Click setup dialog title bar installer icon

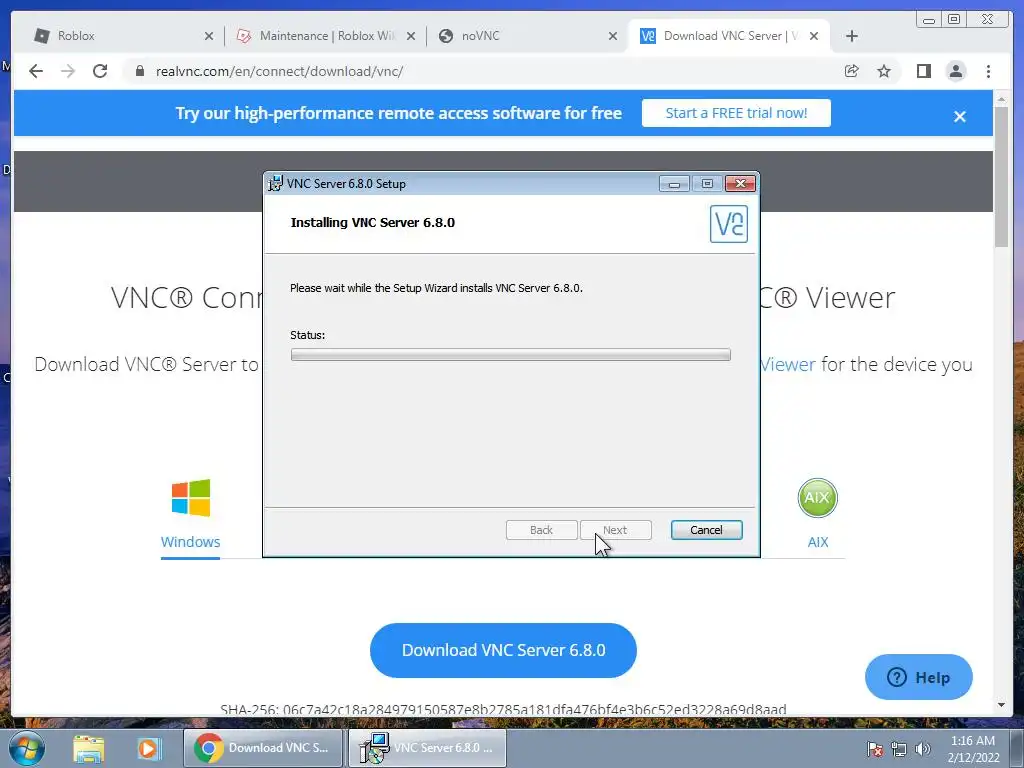point(276,184)
